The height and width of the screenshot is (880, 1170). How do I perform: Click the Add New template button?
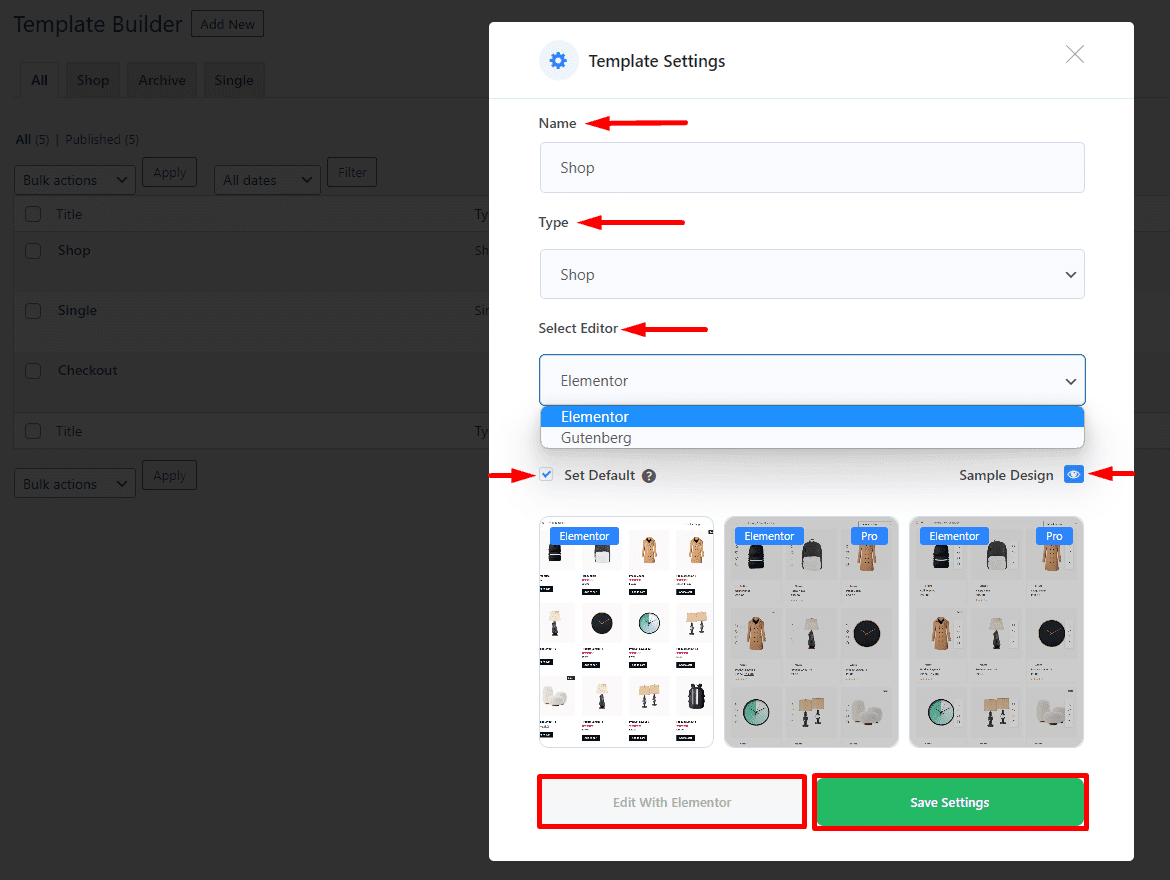[227, 24]
